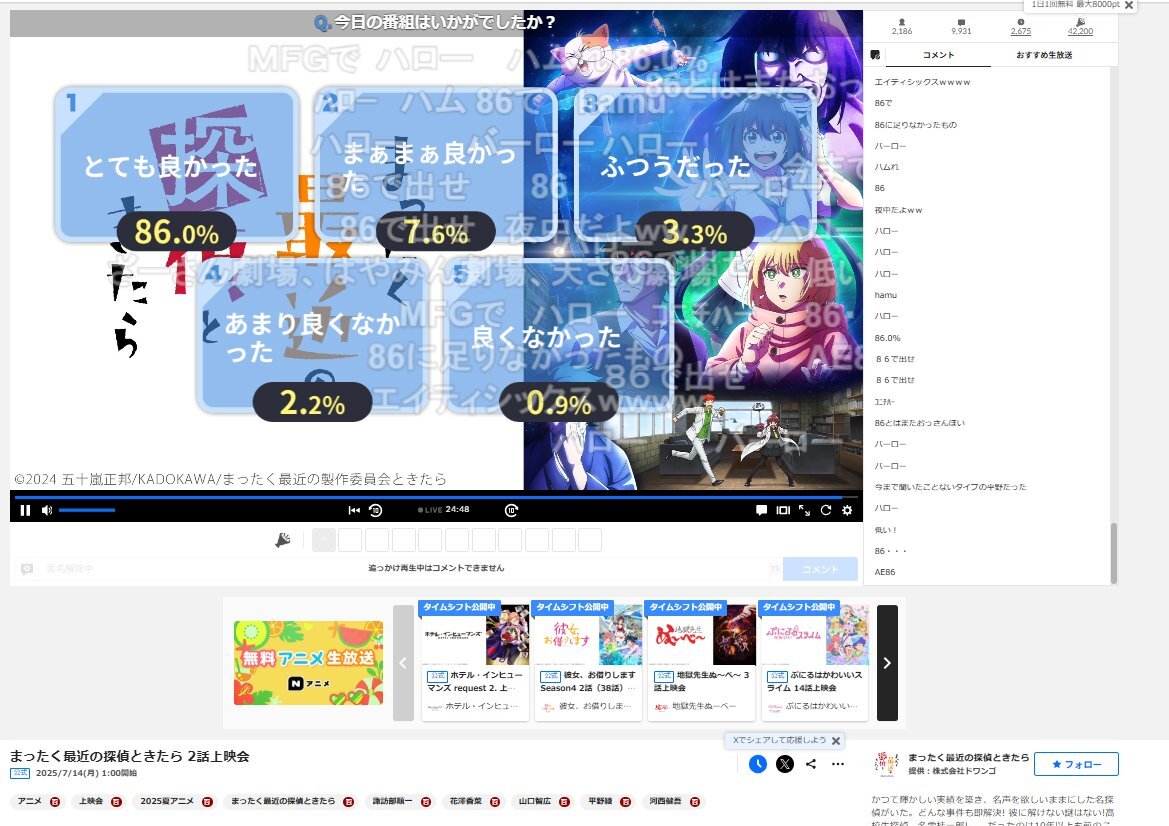The height and width of the screenshot is (826, 1169).
Task: Select comment '86とはまたおっさんぽい'
Action: (x=919, y=423)
